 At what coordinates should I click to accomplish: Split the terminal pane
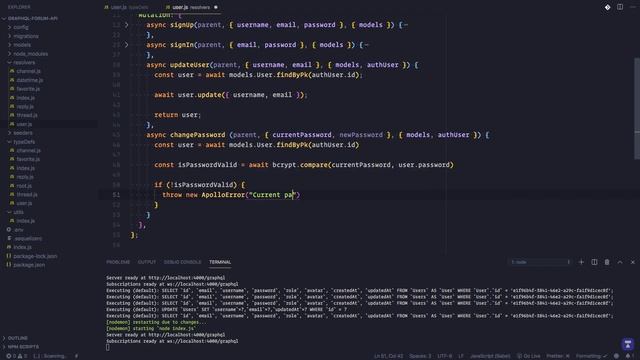[594, 262]
